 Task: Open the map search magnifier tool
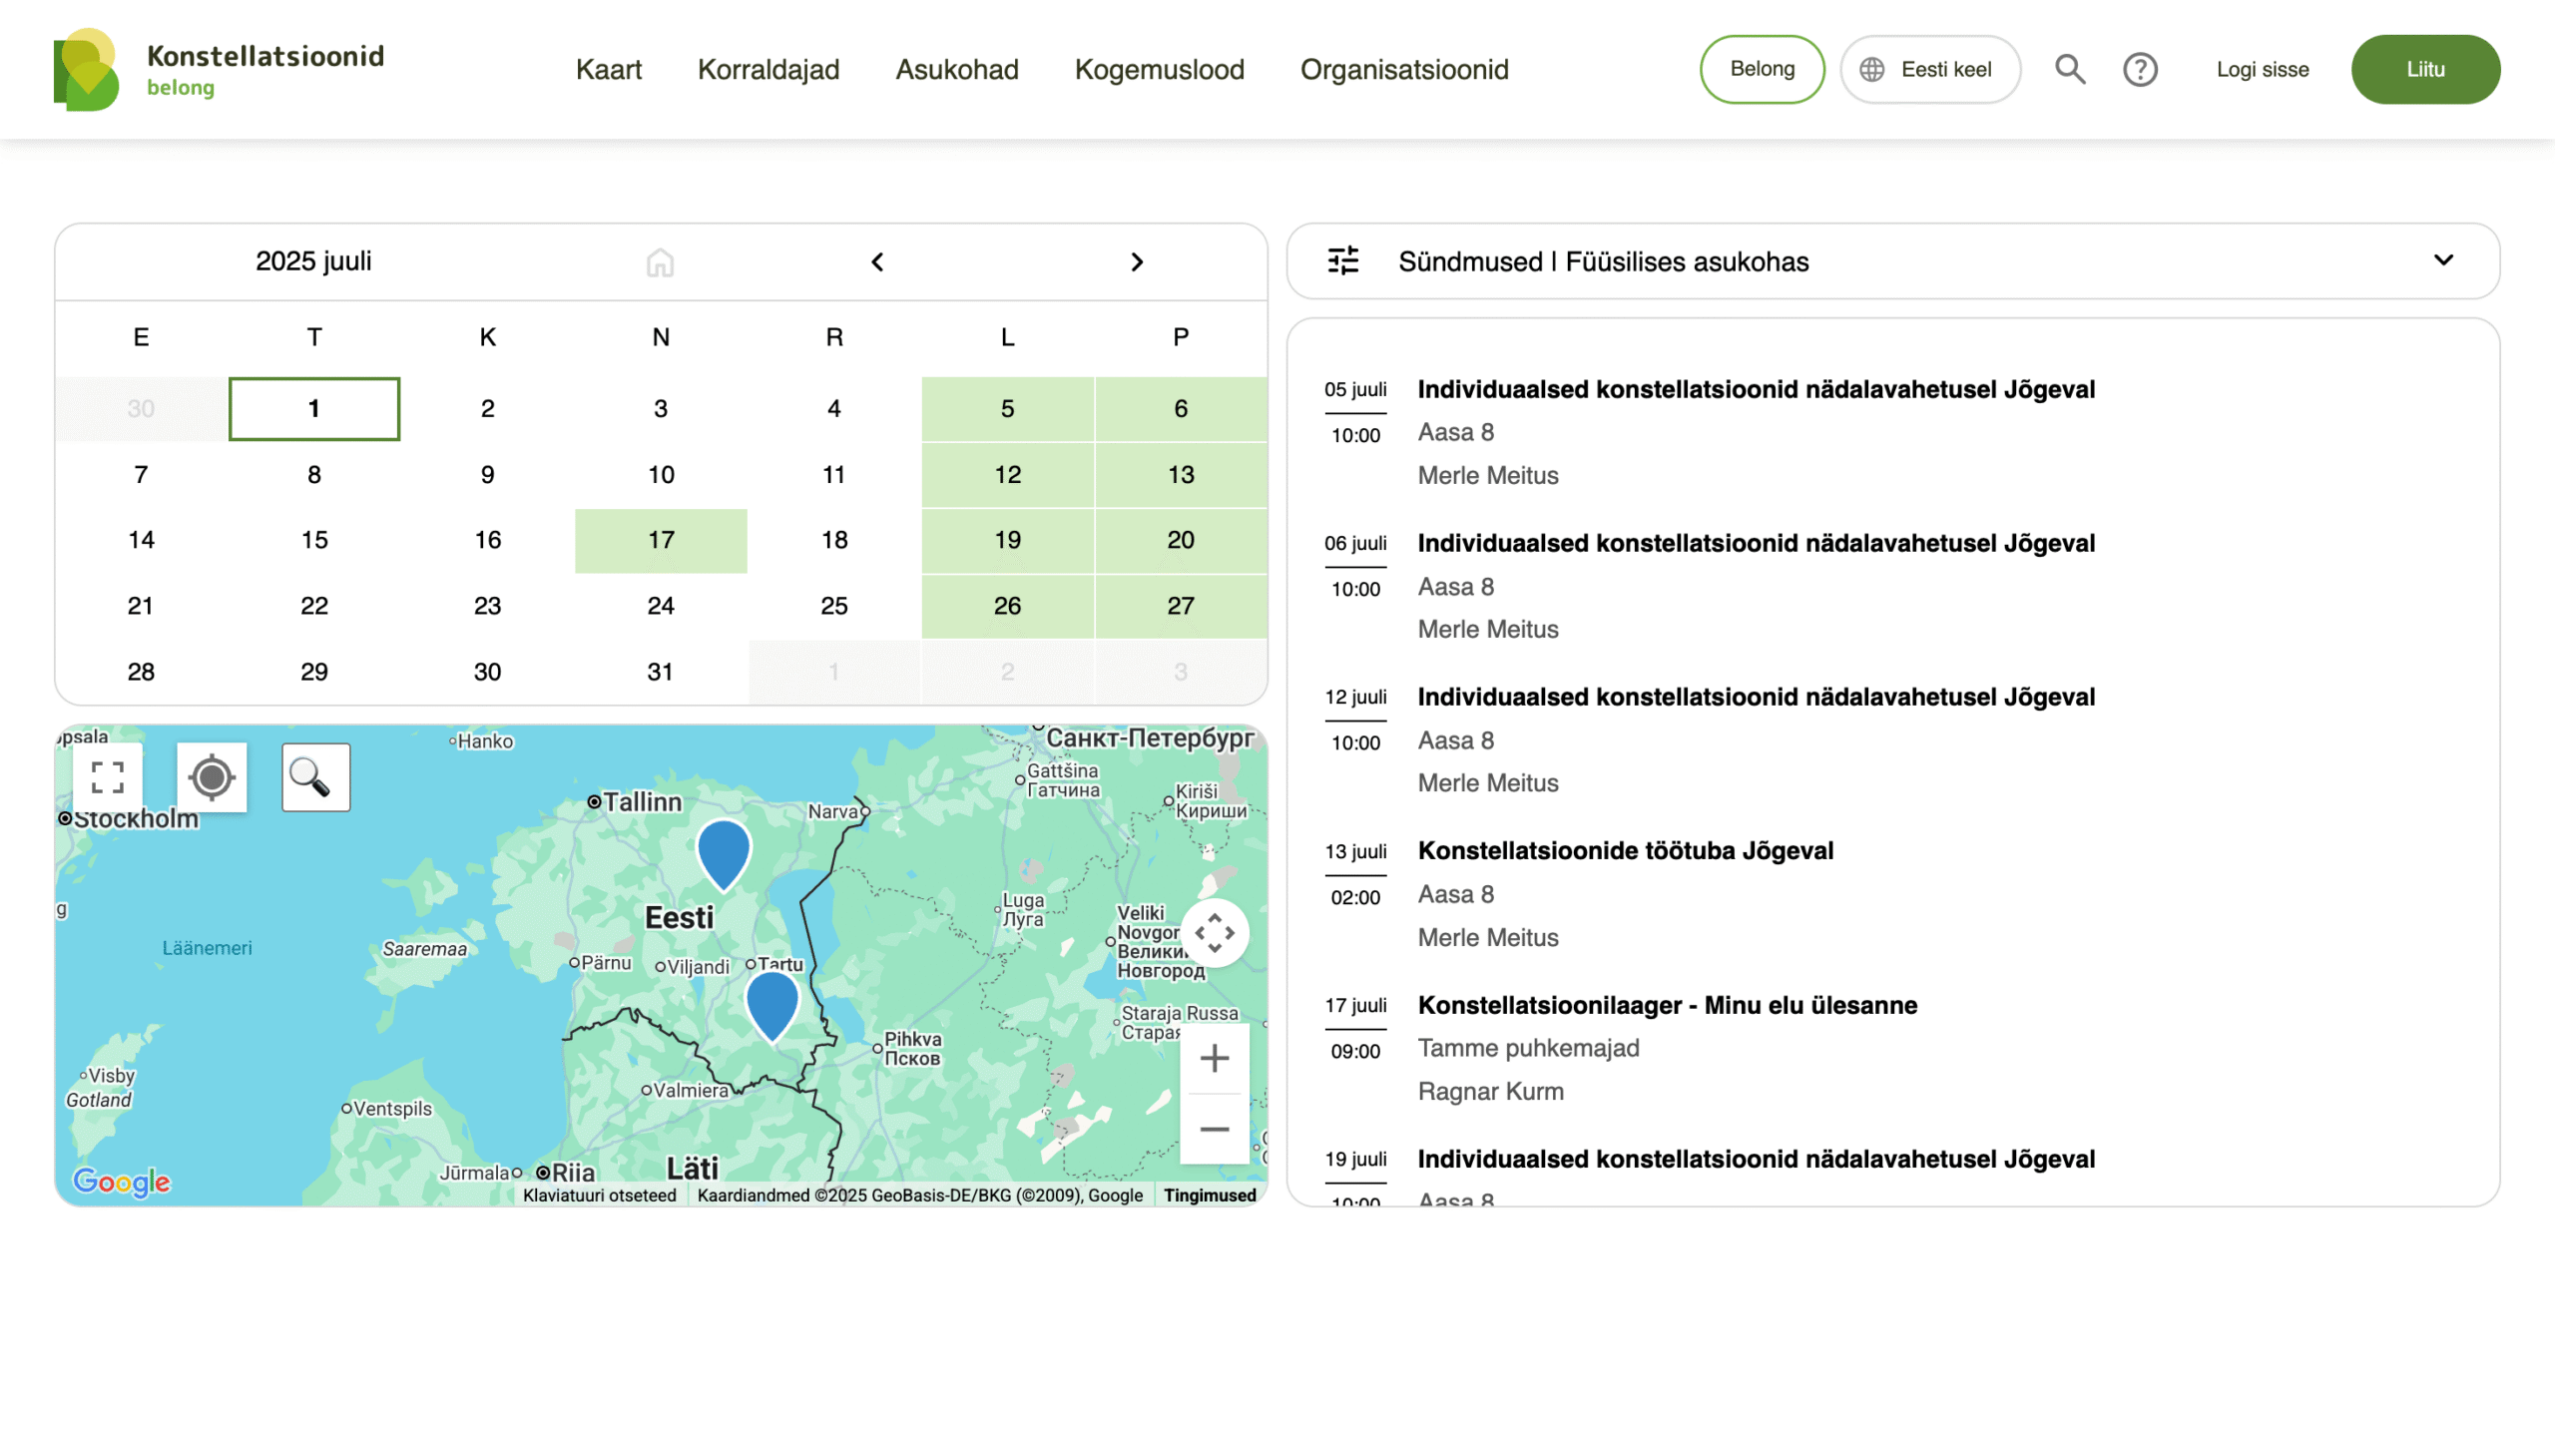pyautogui.click(x=315, y=777)
